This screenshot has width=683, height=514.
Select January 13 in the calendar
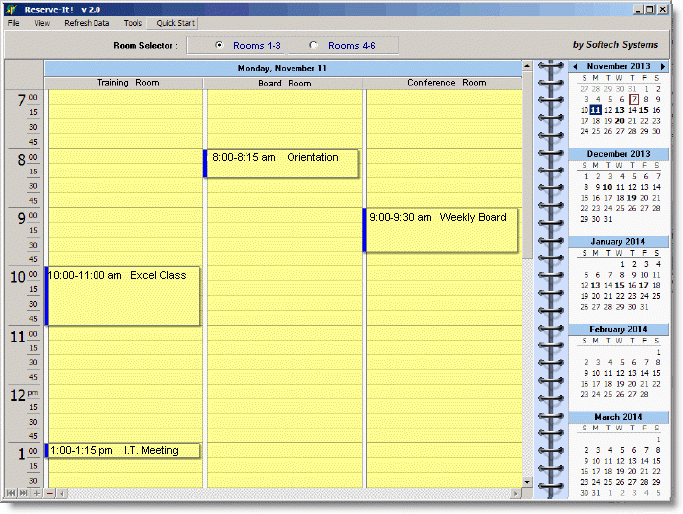(595, 285)
